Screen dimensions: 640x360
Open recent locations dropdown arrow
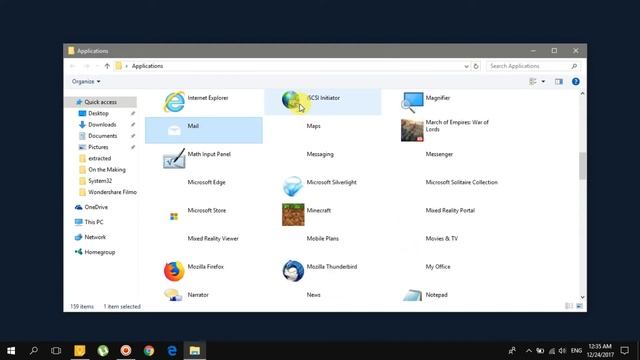(x=97, y=66)
